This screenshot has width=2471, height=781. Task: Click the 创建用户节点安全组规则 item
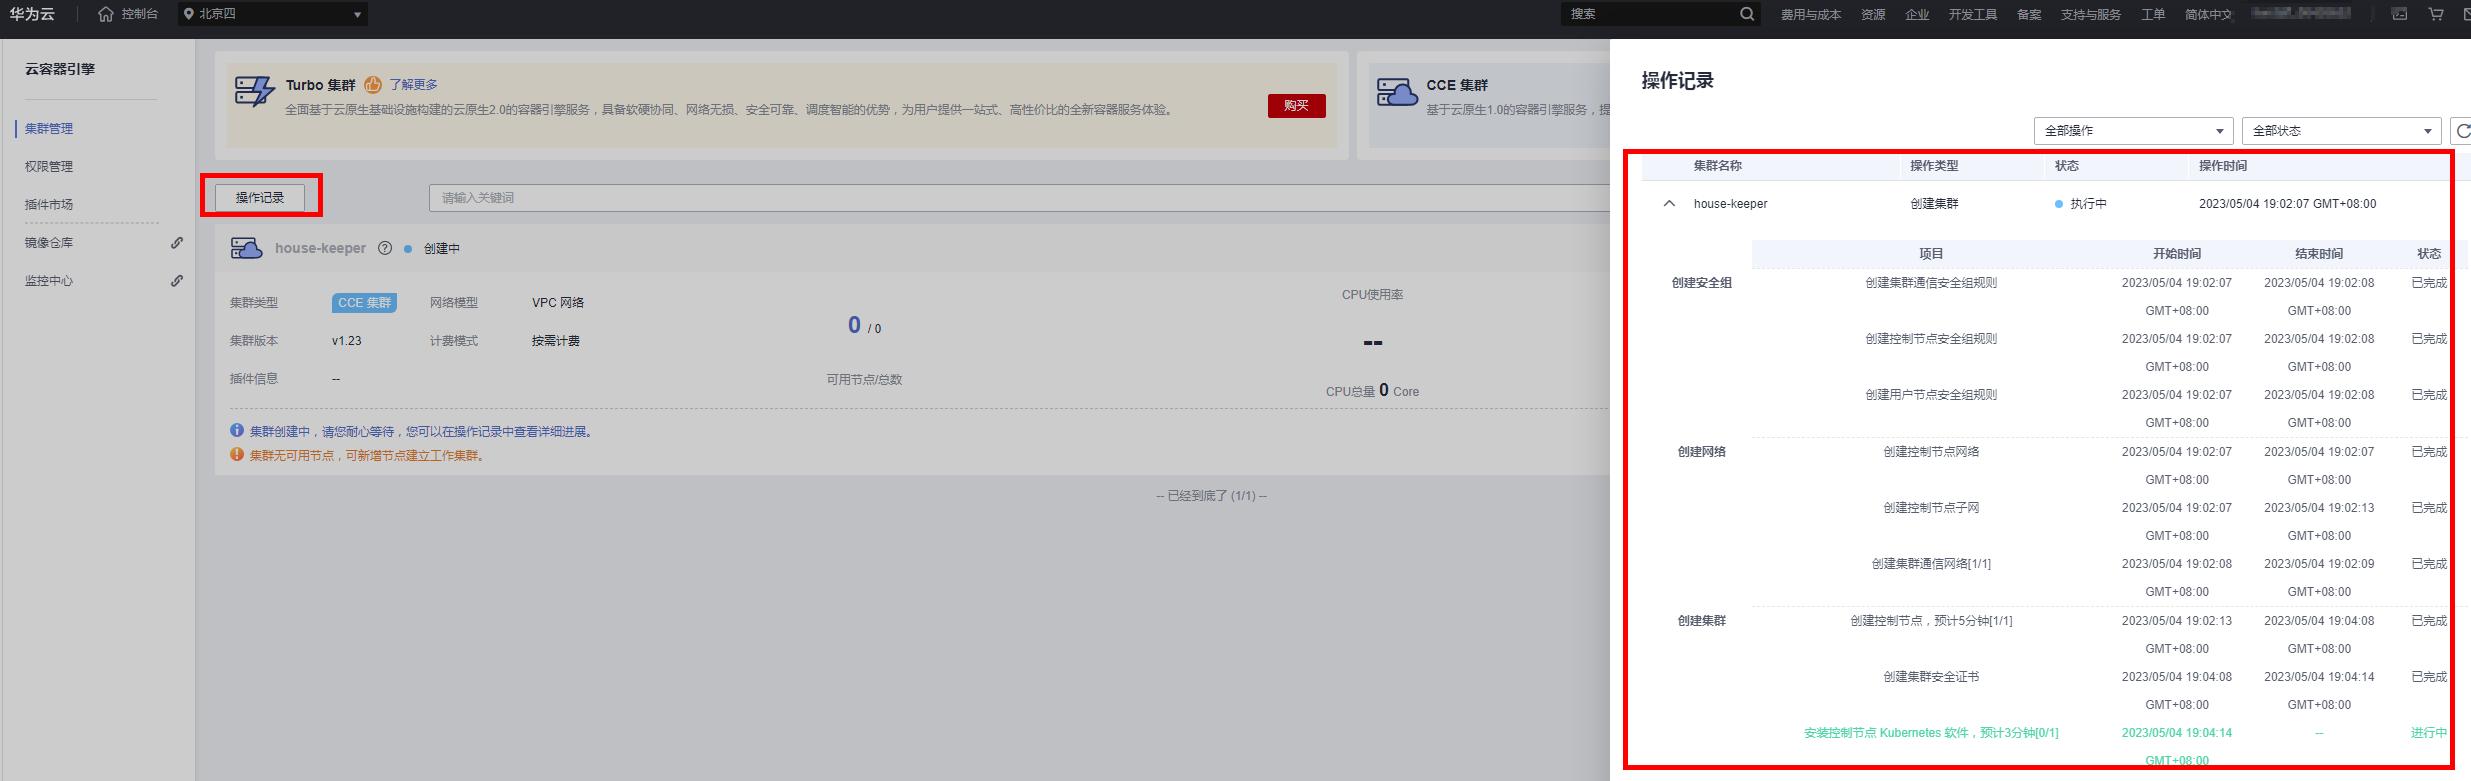tap(1931, 395)
